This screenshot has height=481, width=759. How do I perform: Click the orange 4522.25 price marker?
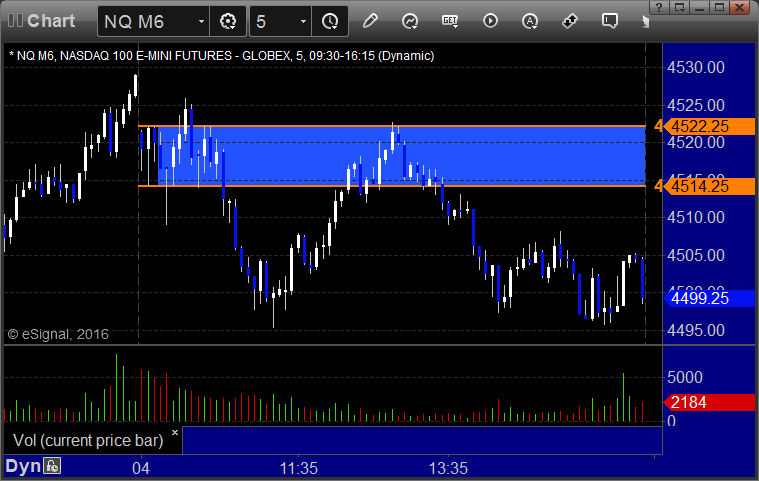pyautogui.click(x=709, y=126)
